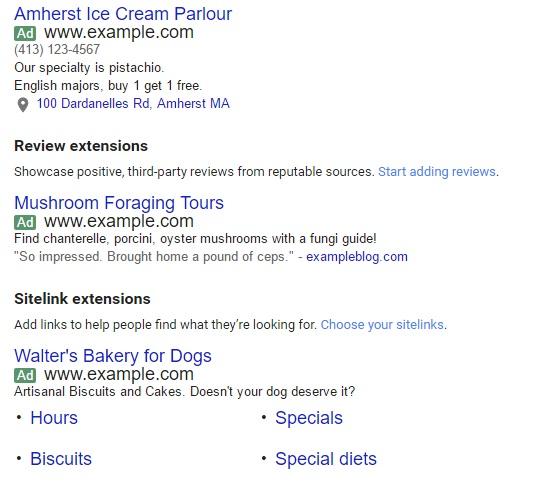The width and height of the screenshot is (556, 493).
Task: Open Walter's Bakery for Dogs headline
Action: click(x=113, y=356)
